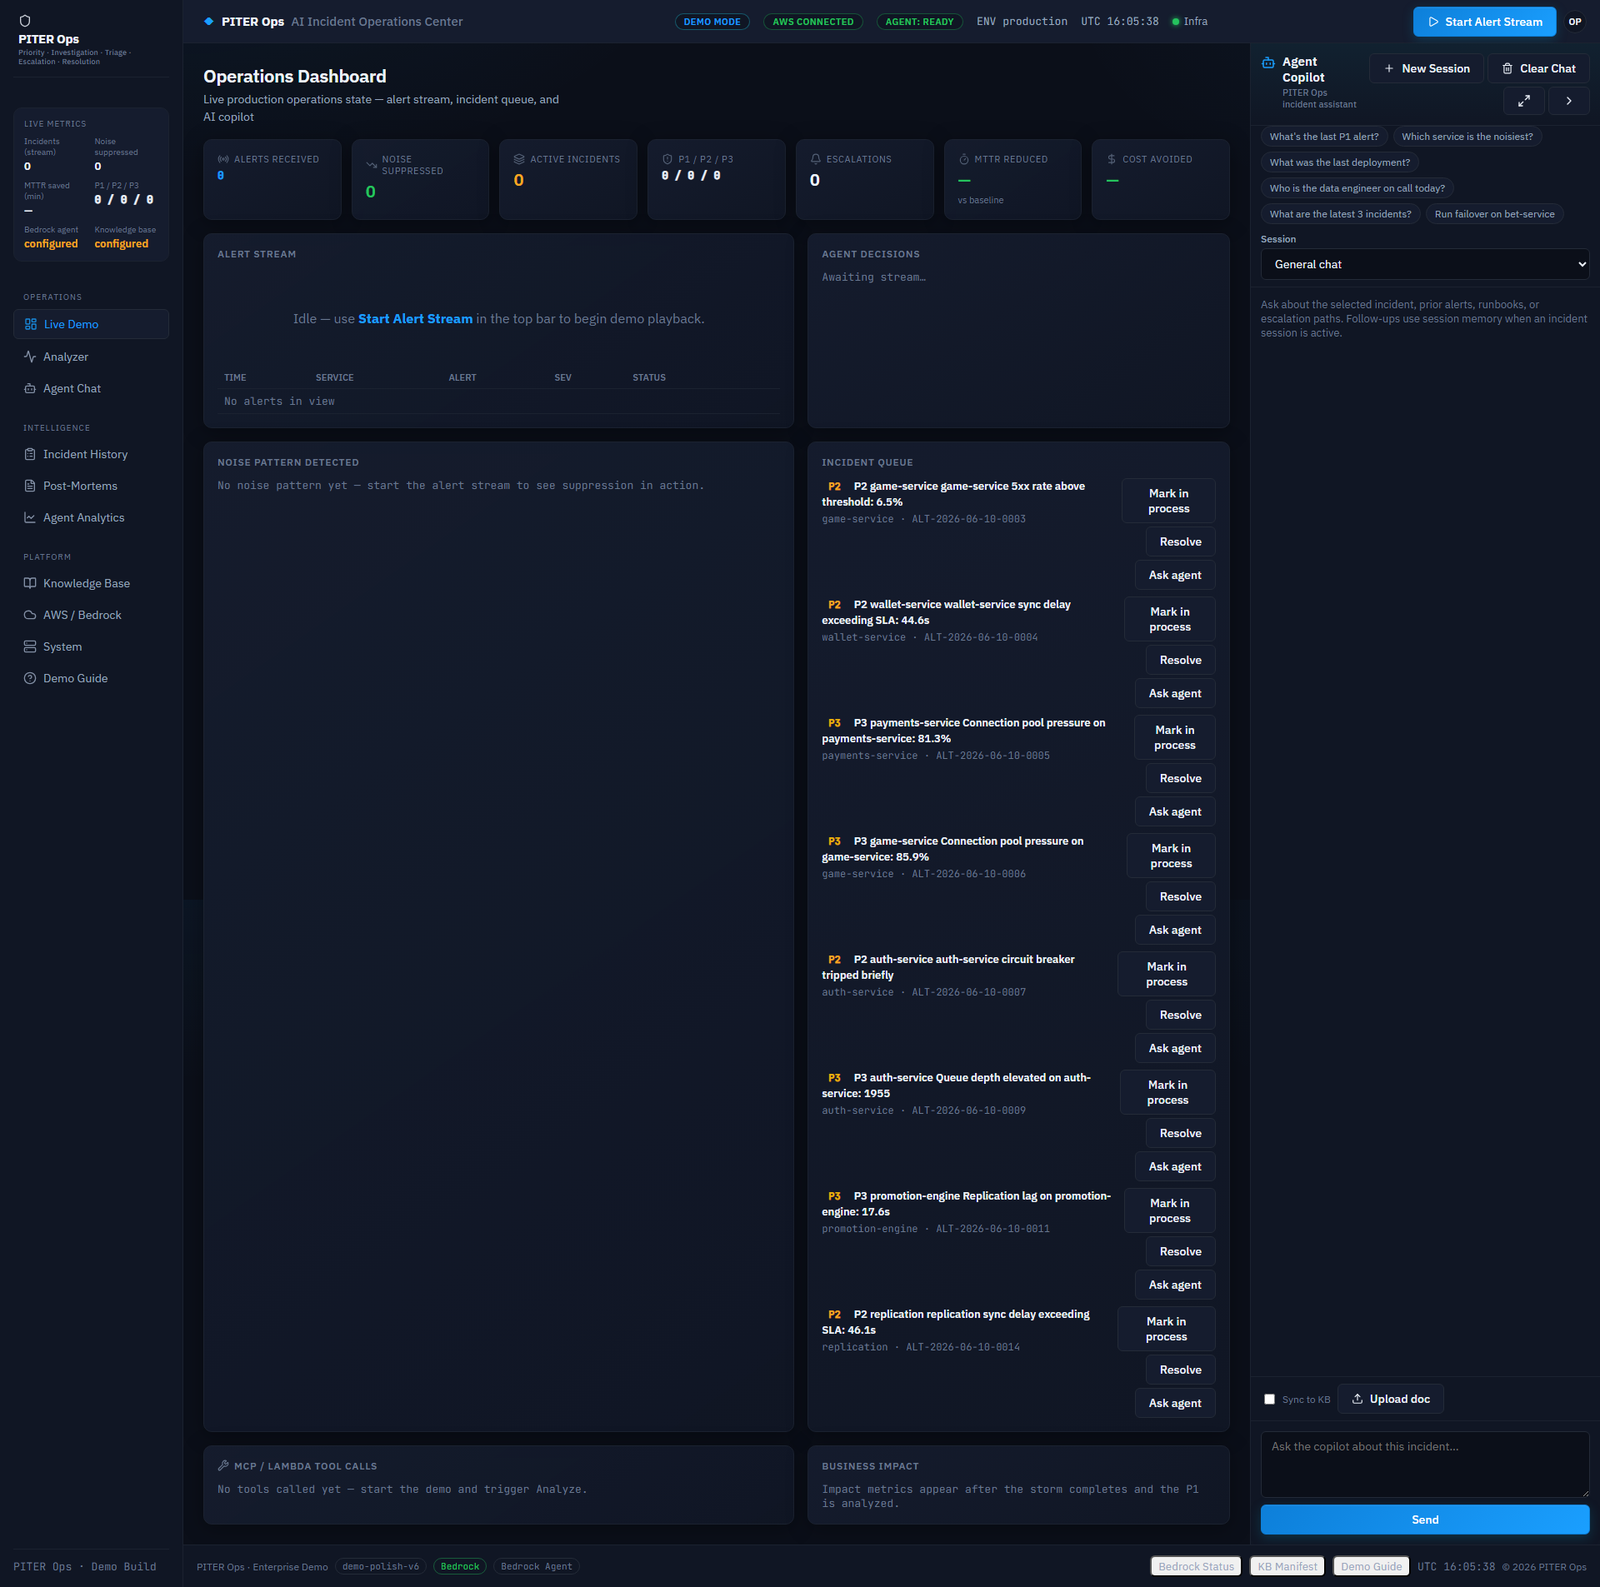Click the Knowledge Base book icon
1600x1587 pixels.
tap(30, 583)
